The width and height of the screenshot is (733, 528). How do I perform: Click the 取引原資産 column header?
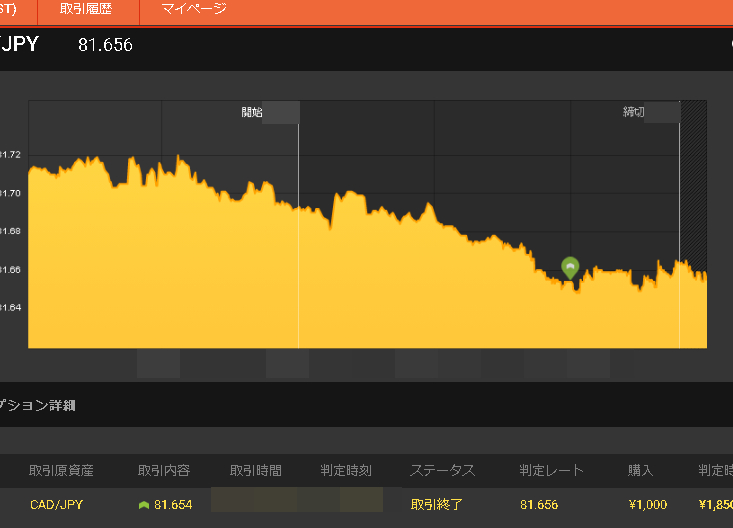(61, 470)
